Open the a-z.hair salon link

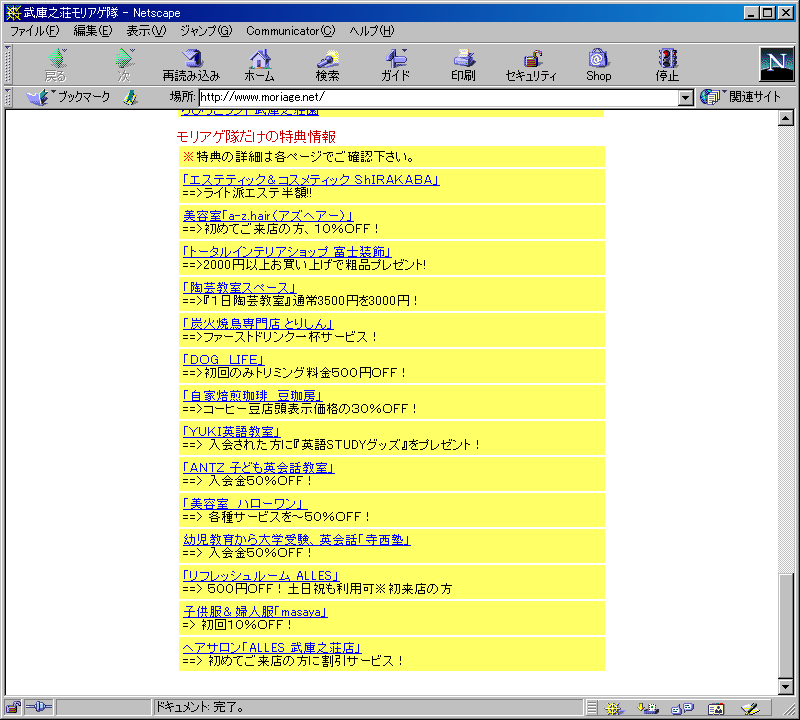268,216
